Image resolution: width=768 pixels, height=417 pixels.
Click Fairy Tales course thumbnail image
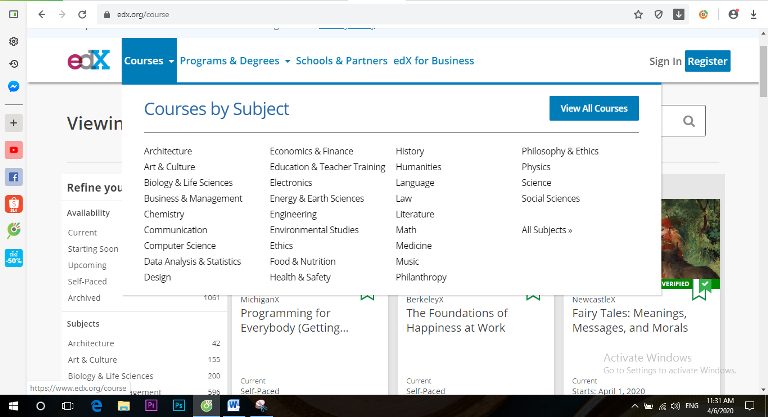(691, 239)
